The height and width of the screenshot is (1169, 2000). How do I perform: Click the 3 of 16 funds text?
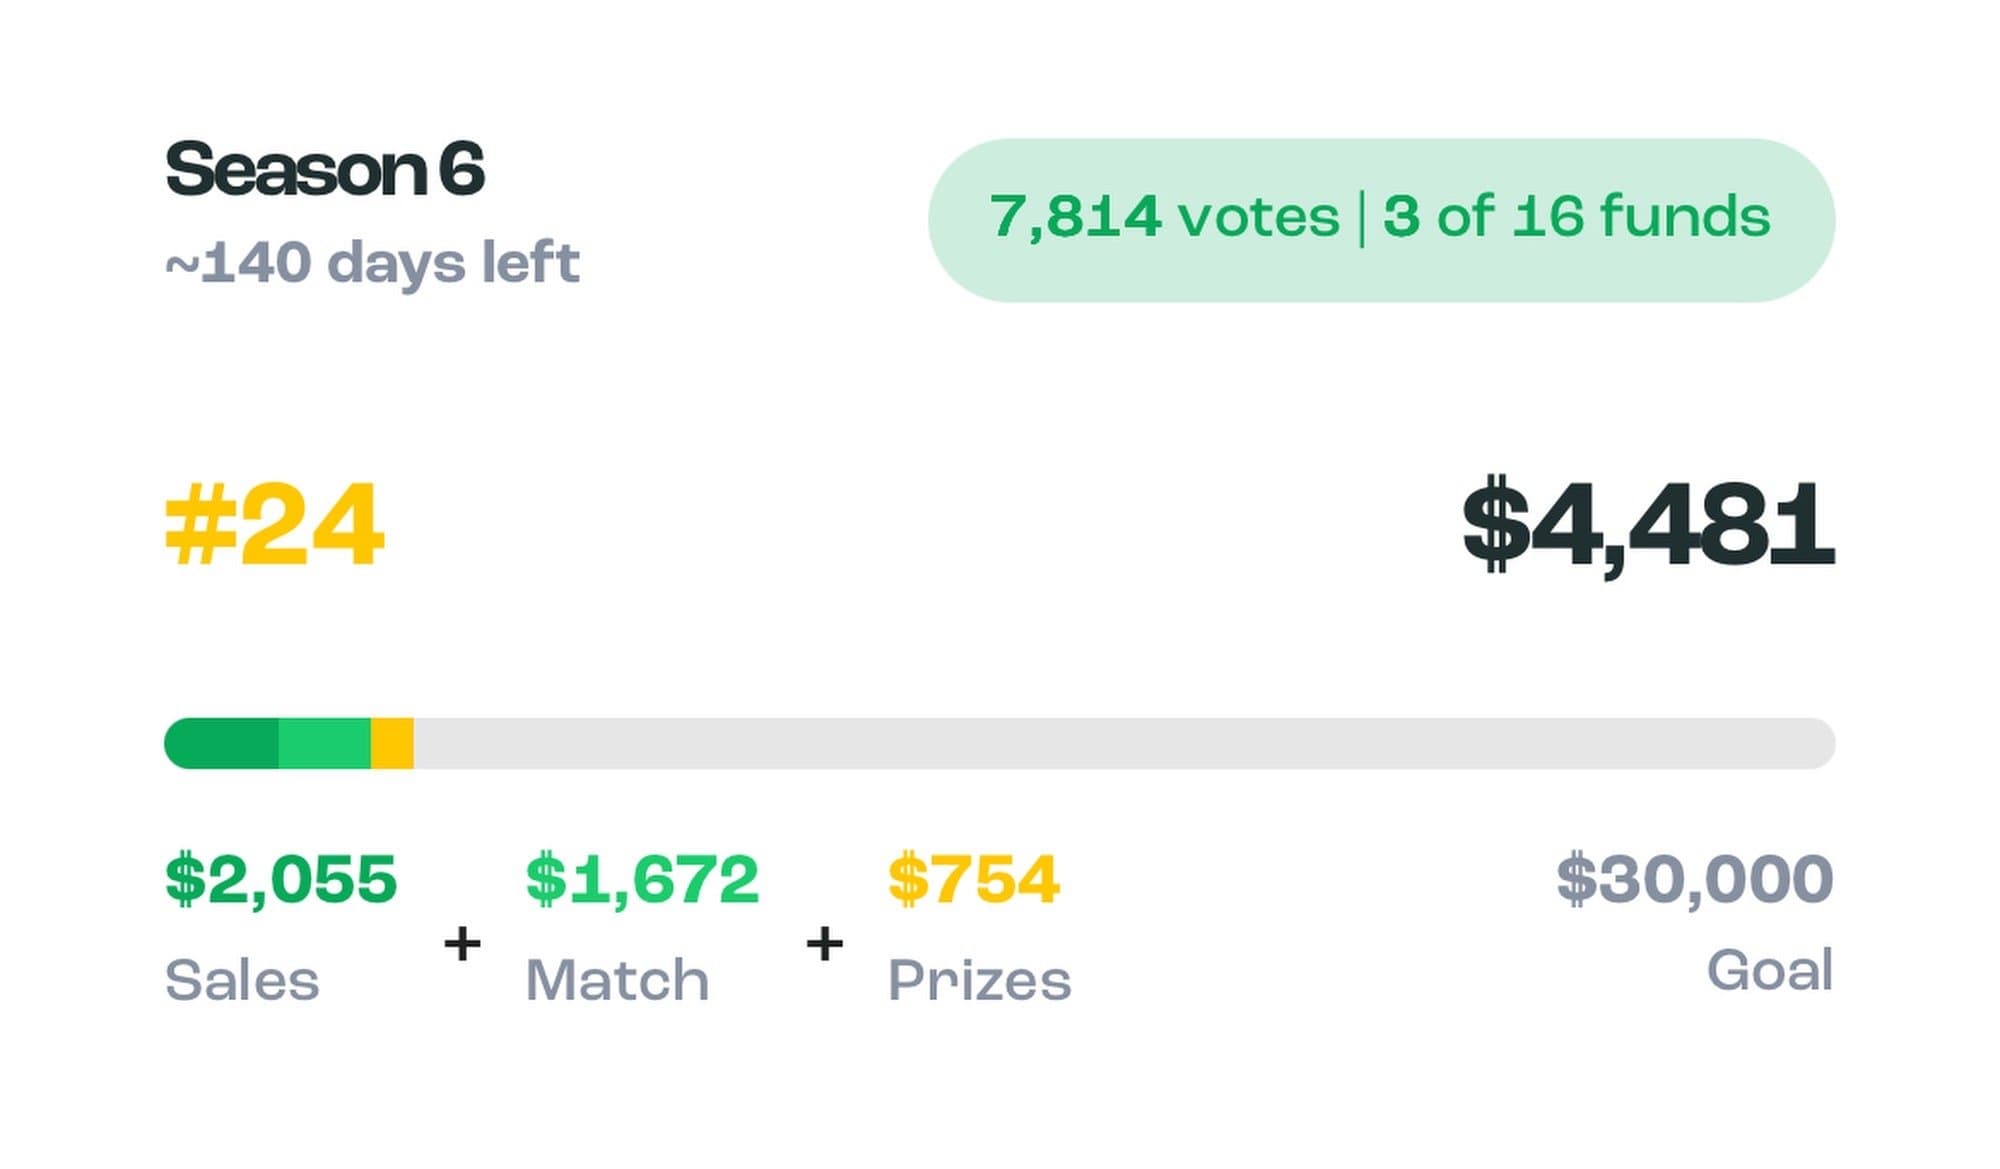pos(1576,217)
